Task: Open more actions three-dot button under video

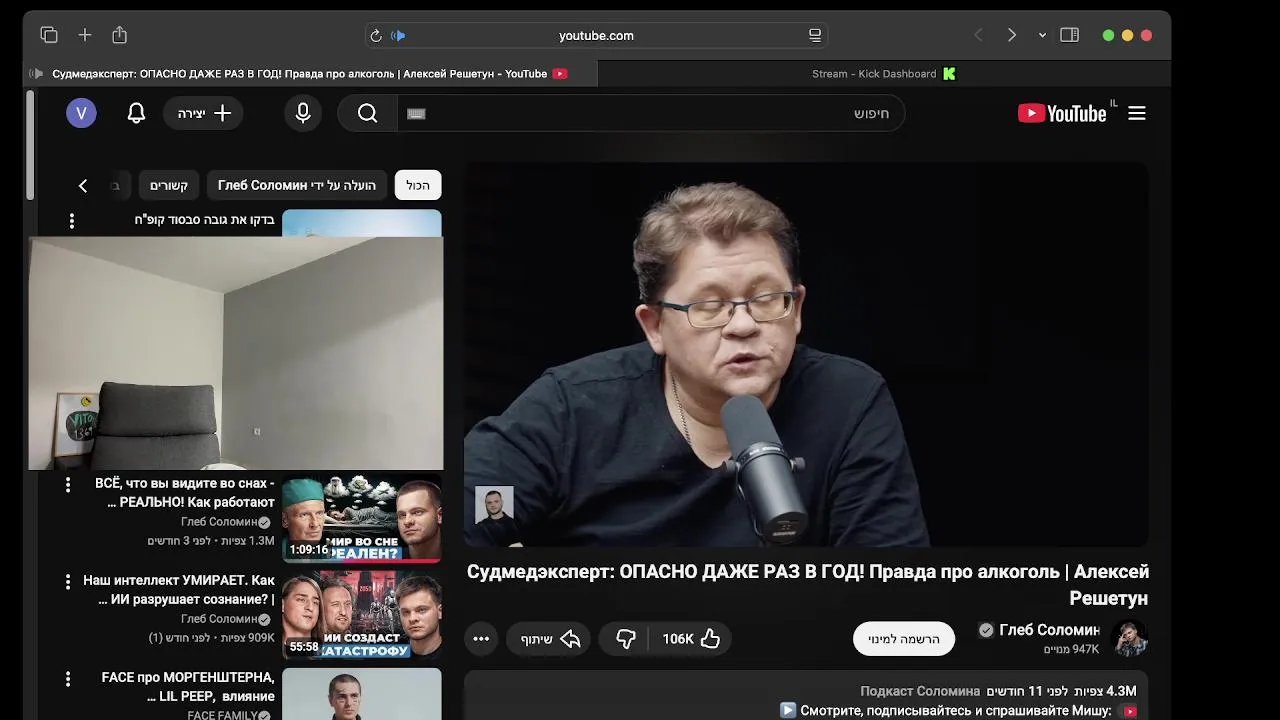Action: (x=481, y=639)
